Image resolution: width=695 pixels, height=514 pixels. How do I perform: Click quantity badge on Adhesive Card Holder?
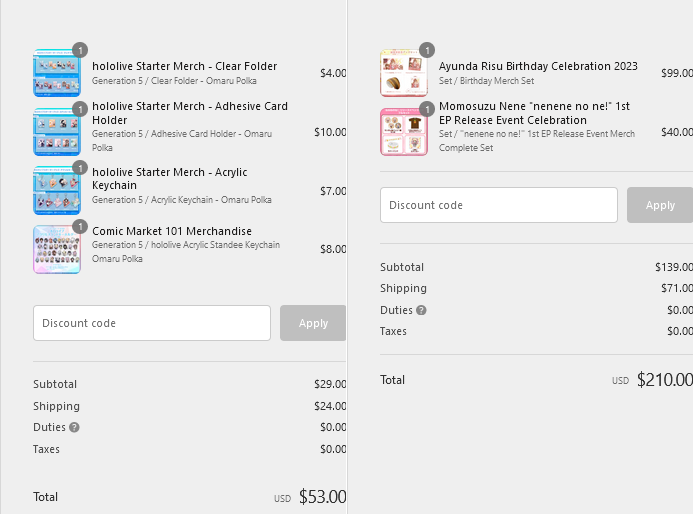(80, 109)
